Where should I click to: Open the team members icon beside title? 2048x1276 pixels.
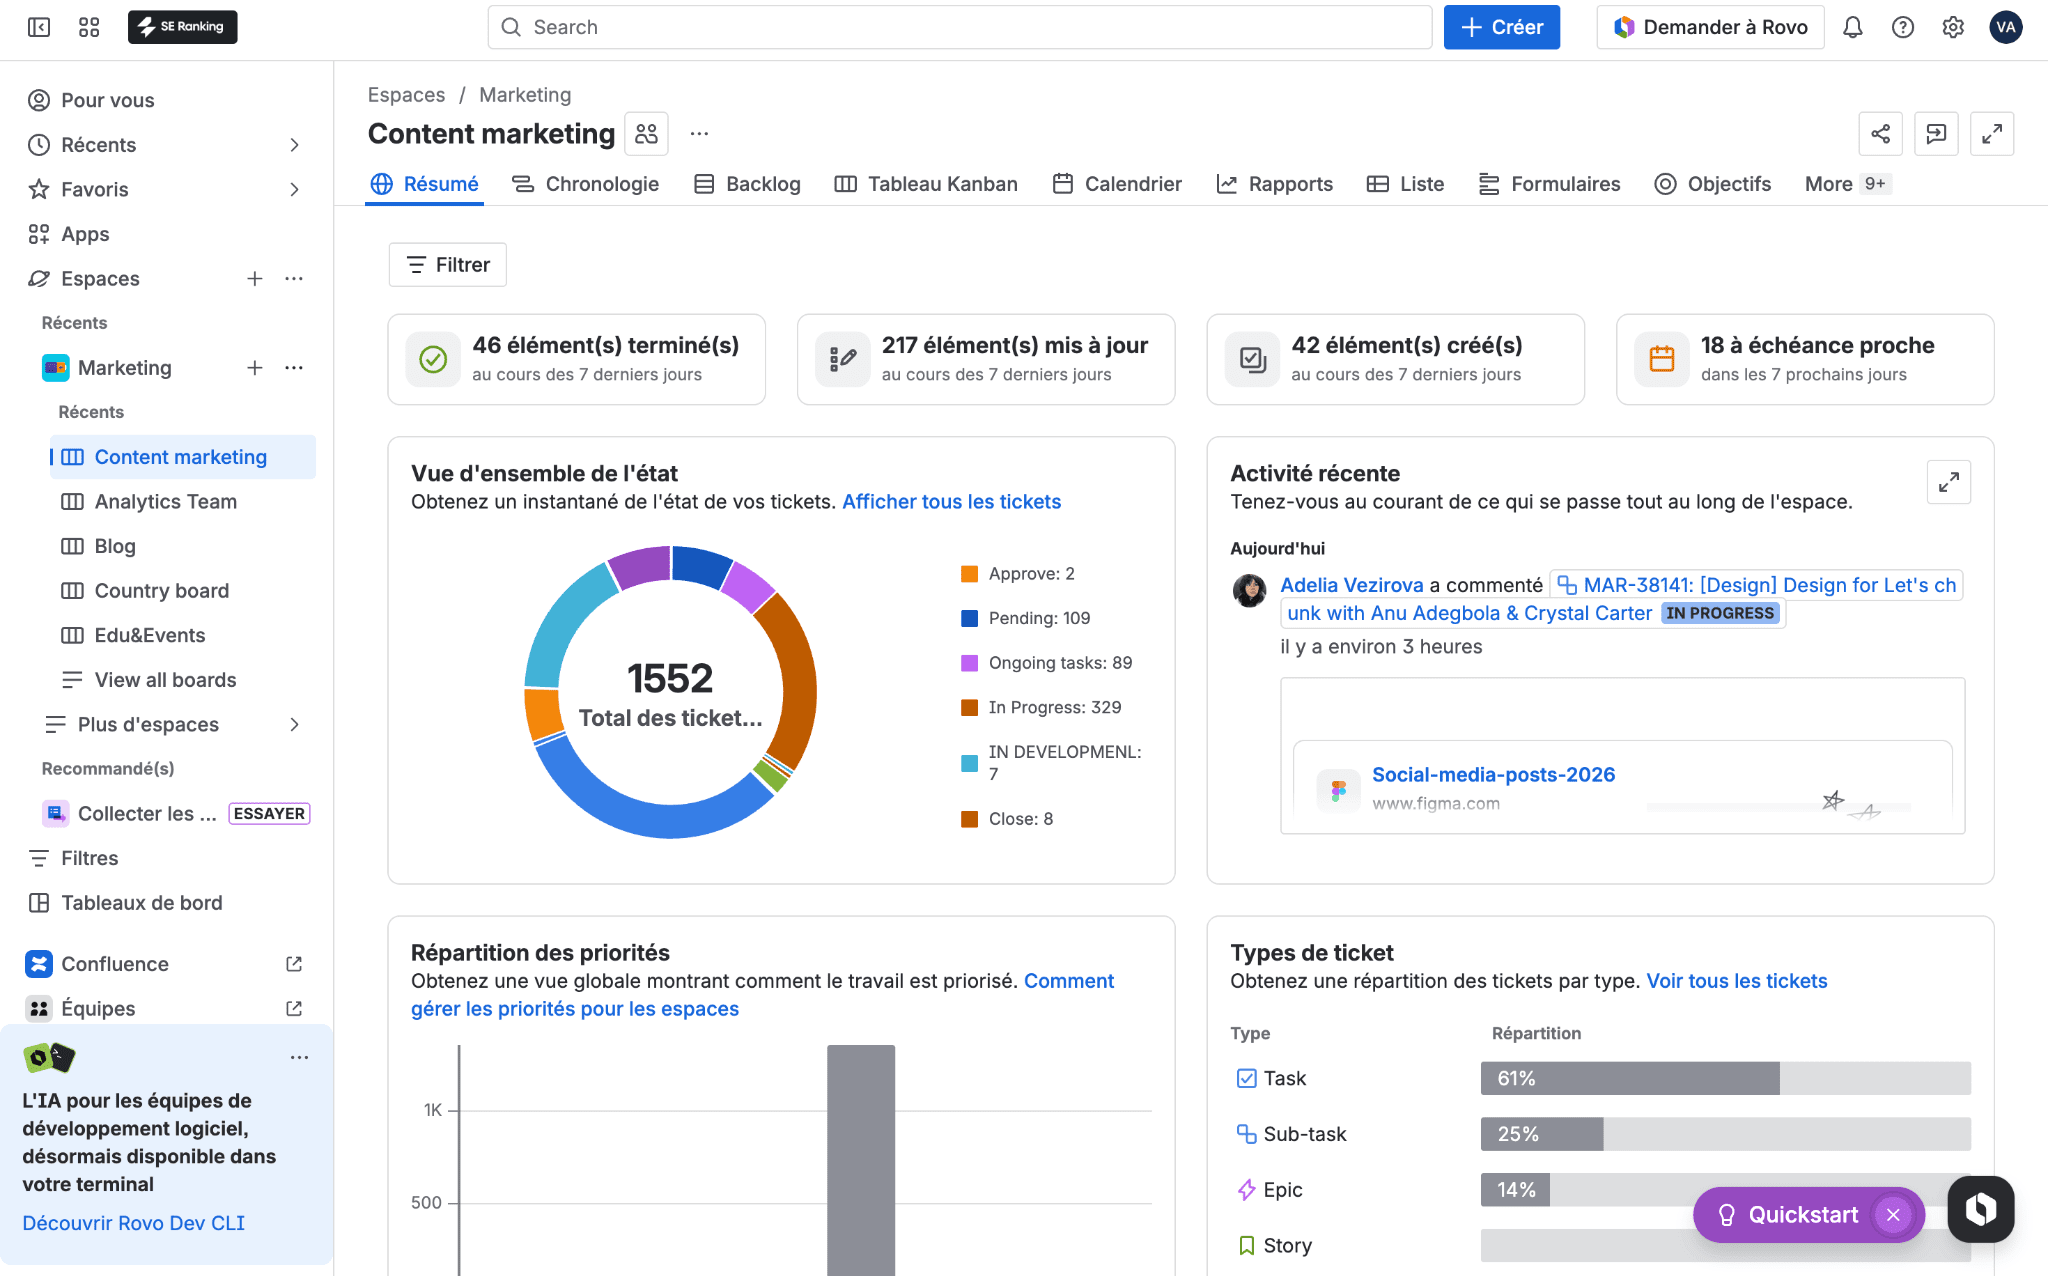(x=646, y=134)
